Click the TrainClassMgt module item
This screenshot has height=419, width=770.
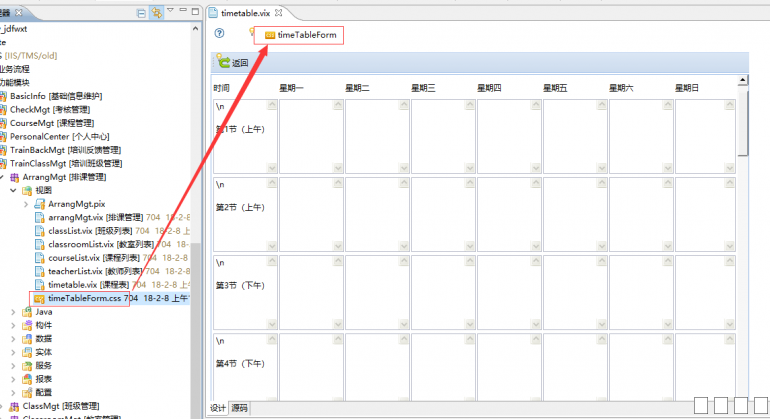pos(64,163)
